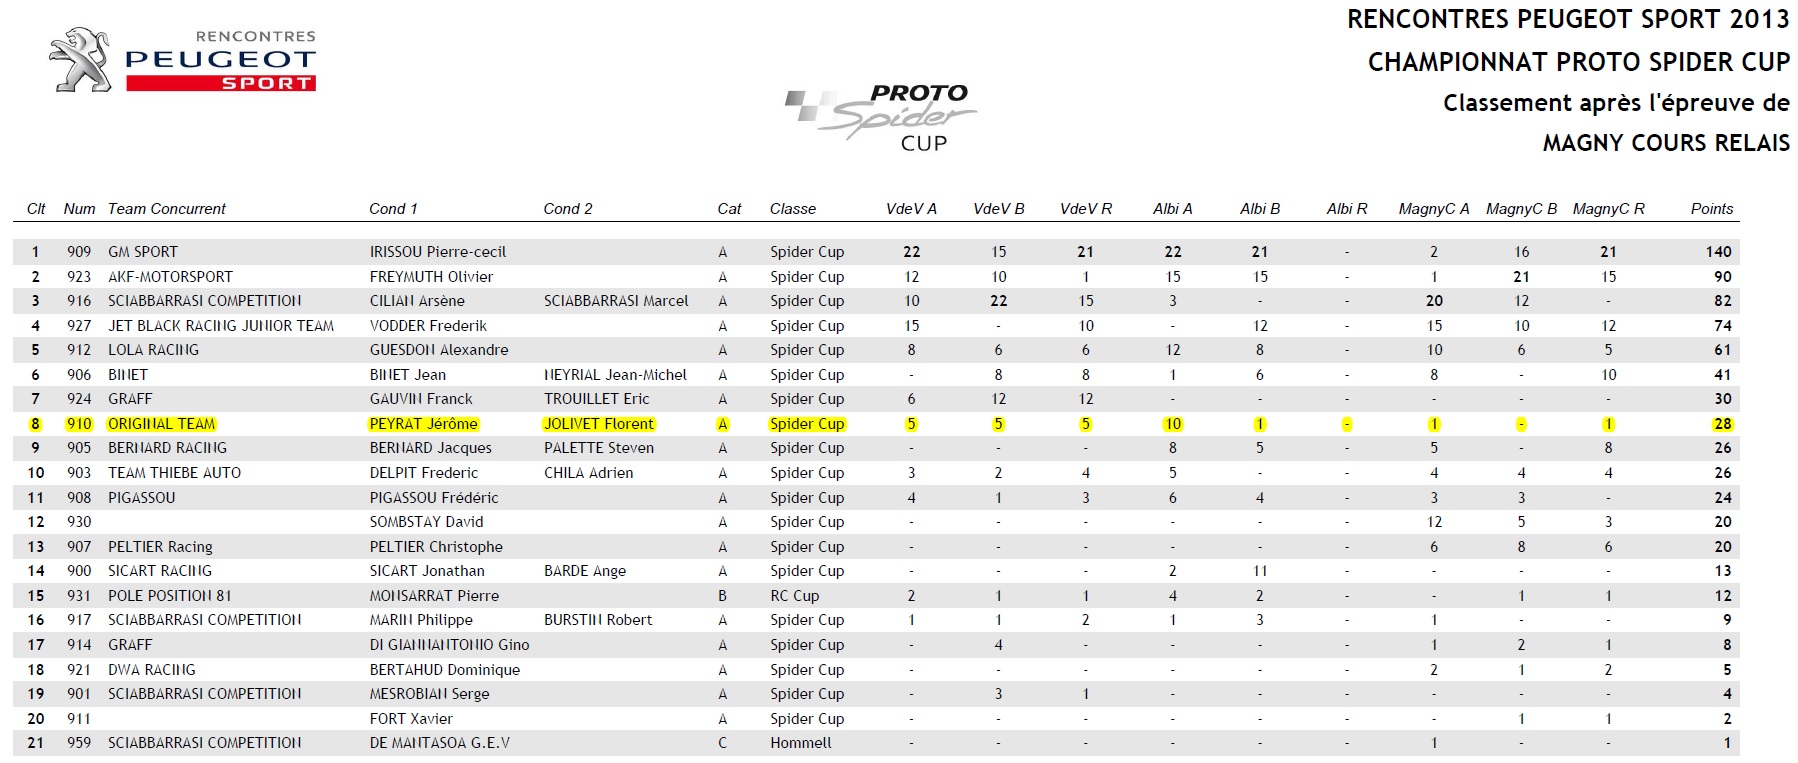Select co-driver 'SCIABBARRASI Marcel'

click(x=616, y=301)
